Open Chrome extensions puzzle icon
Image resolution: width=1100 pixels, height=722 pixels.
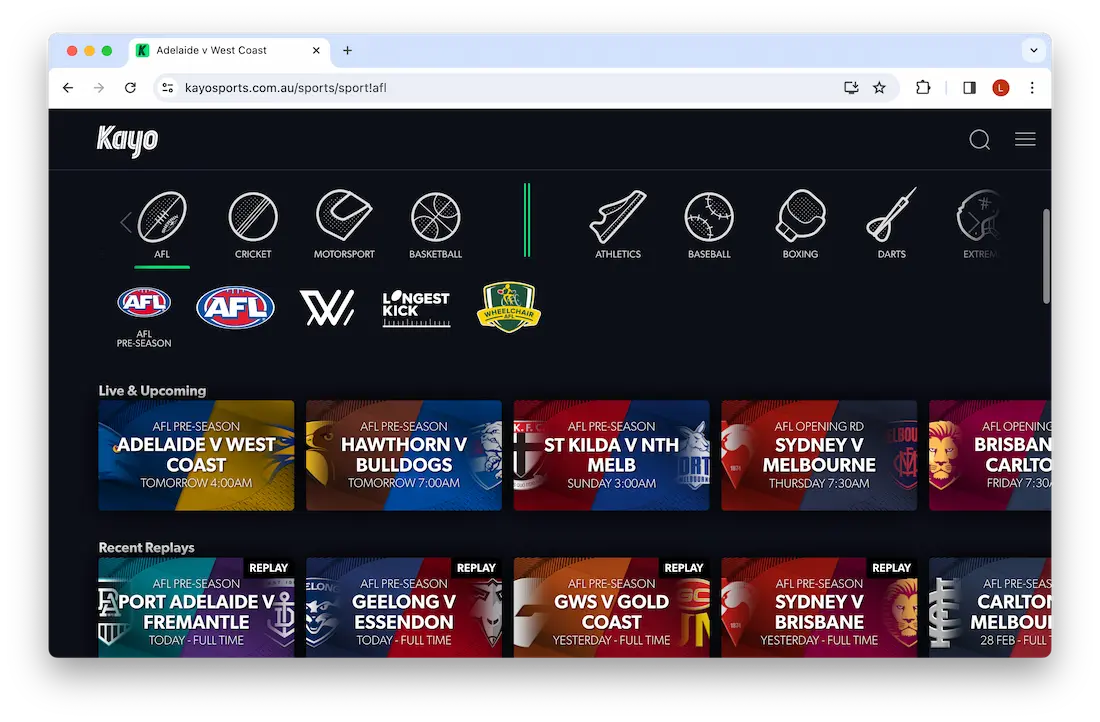click(923, 88)
